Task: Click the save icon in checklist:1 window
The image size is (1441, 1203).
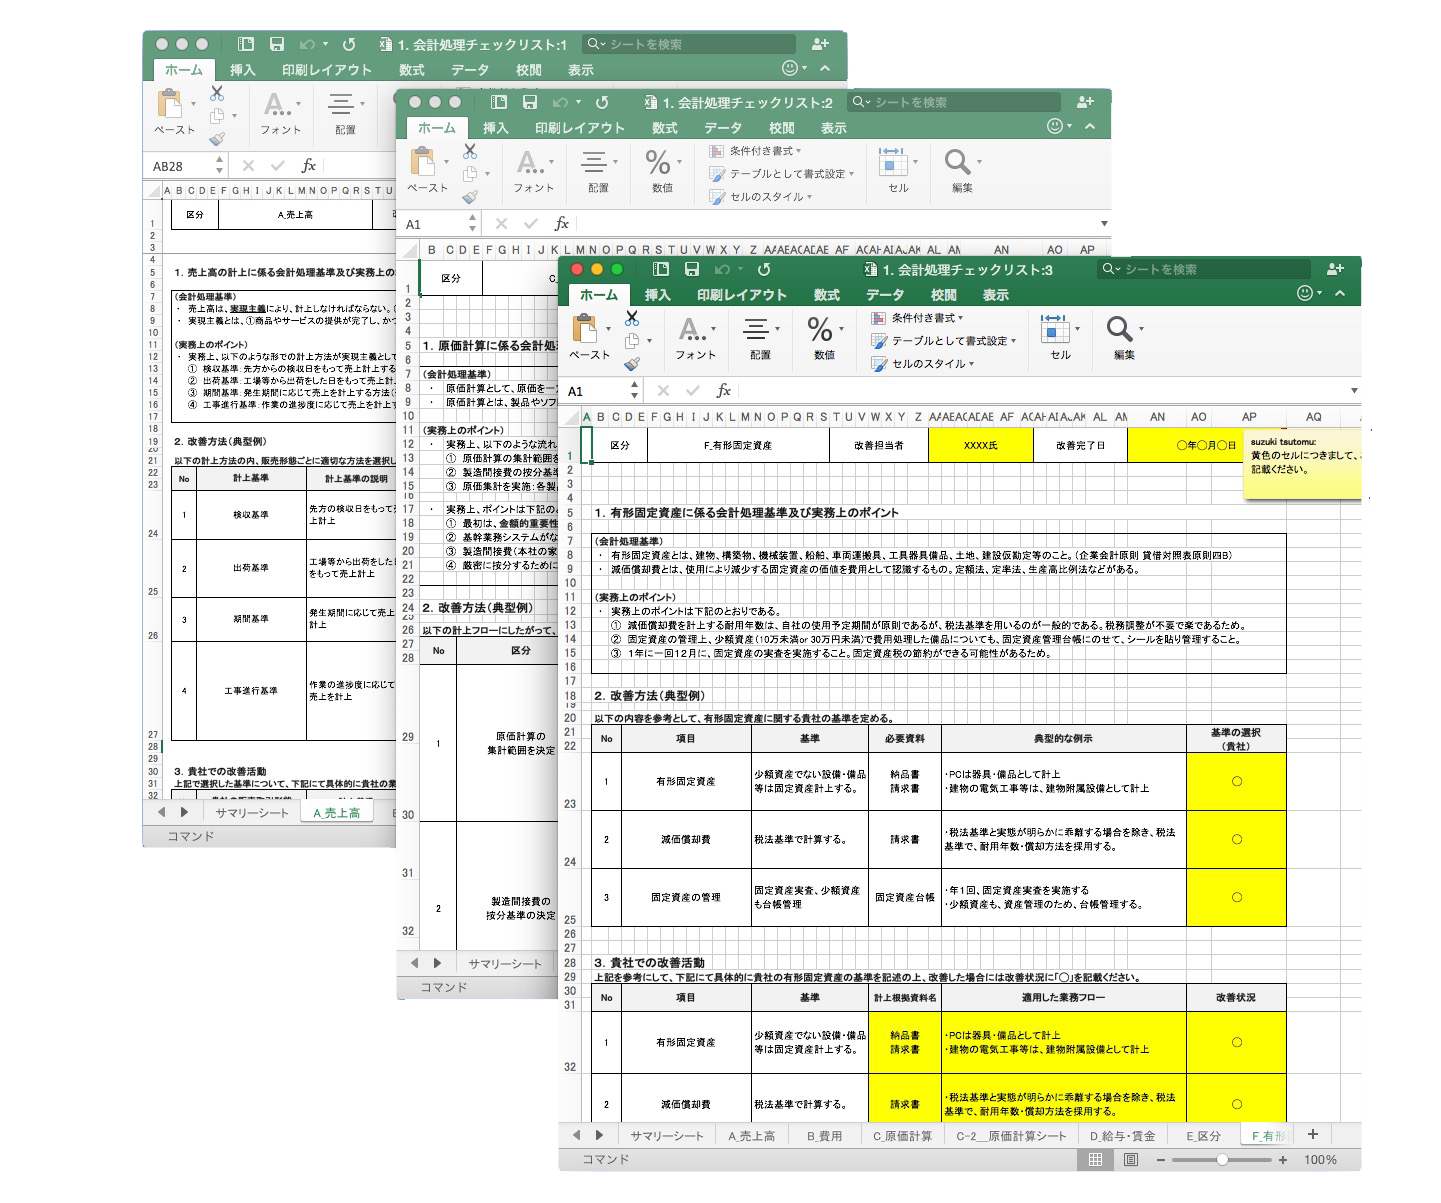Action: click(277, 44)
